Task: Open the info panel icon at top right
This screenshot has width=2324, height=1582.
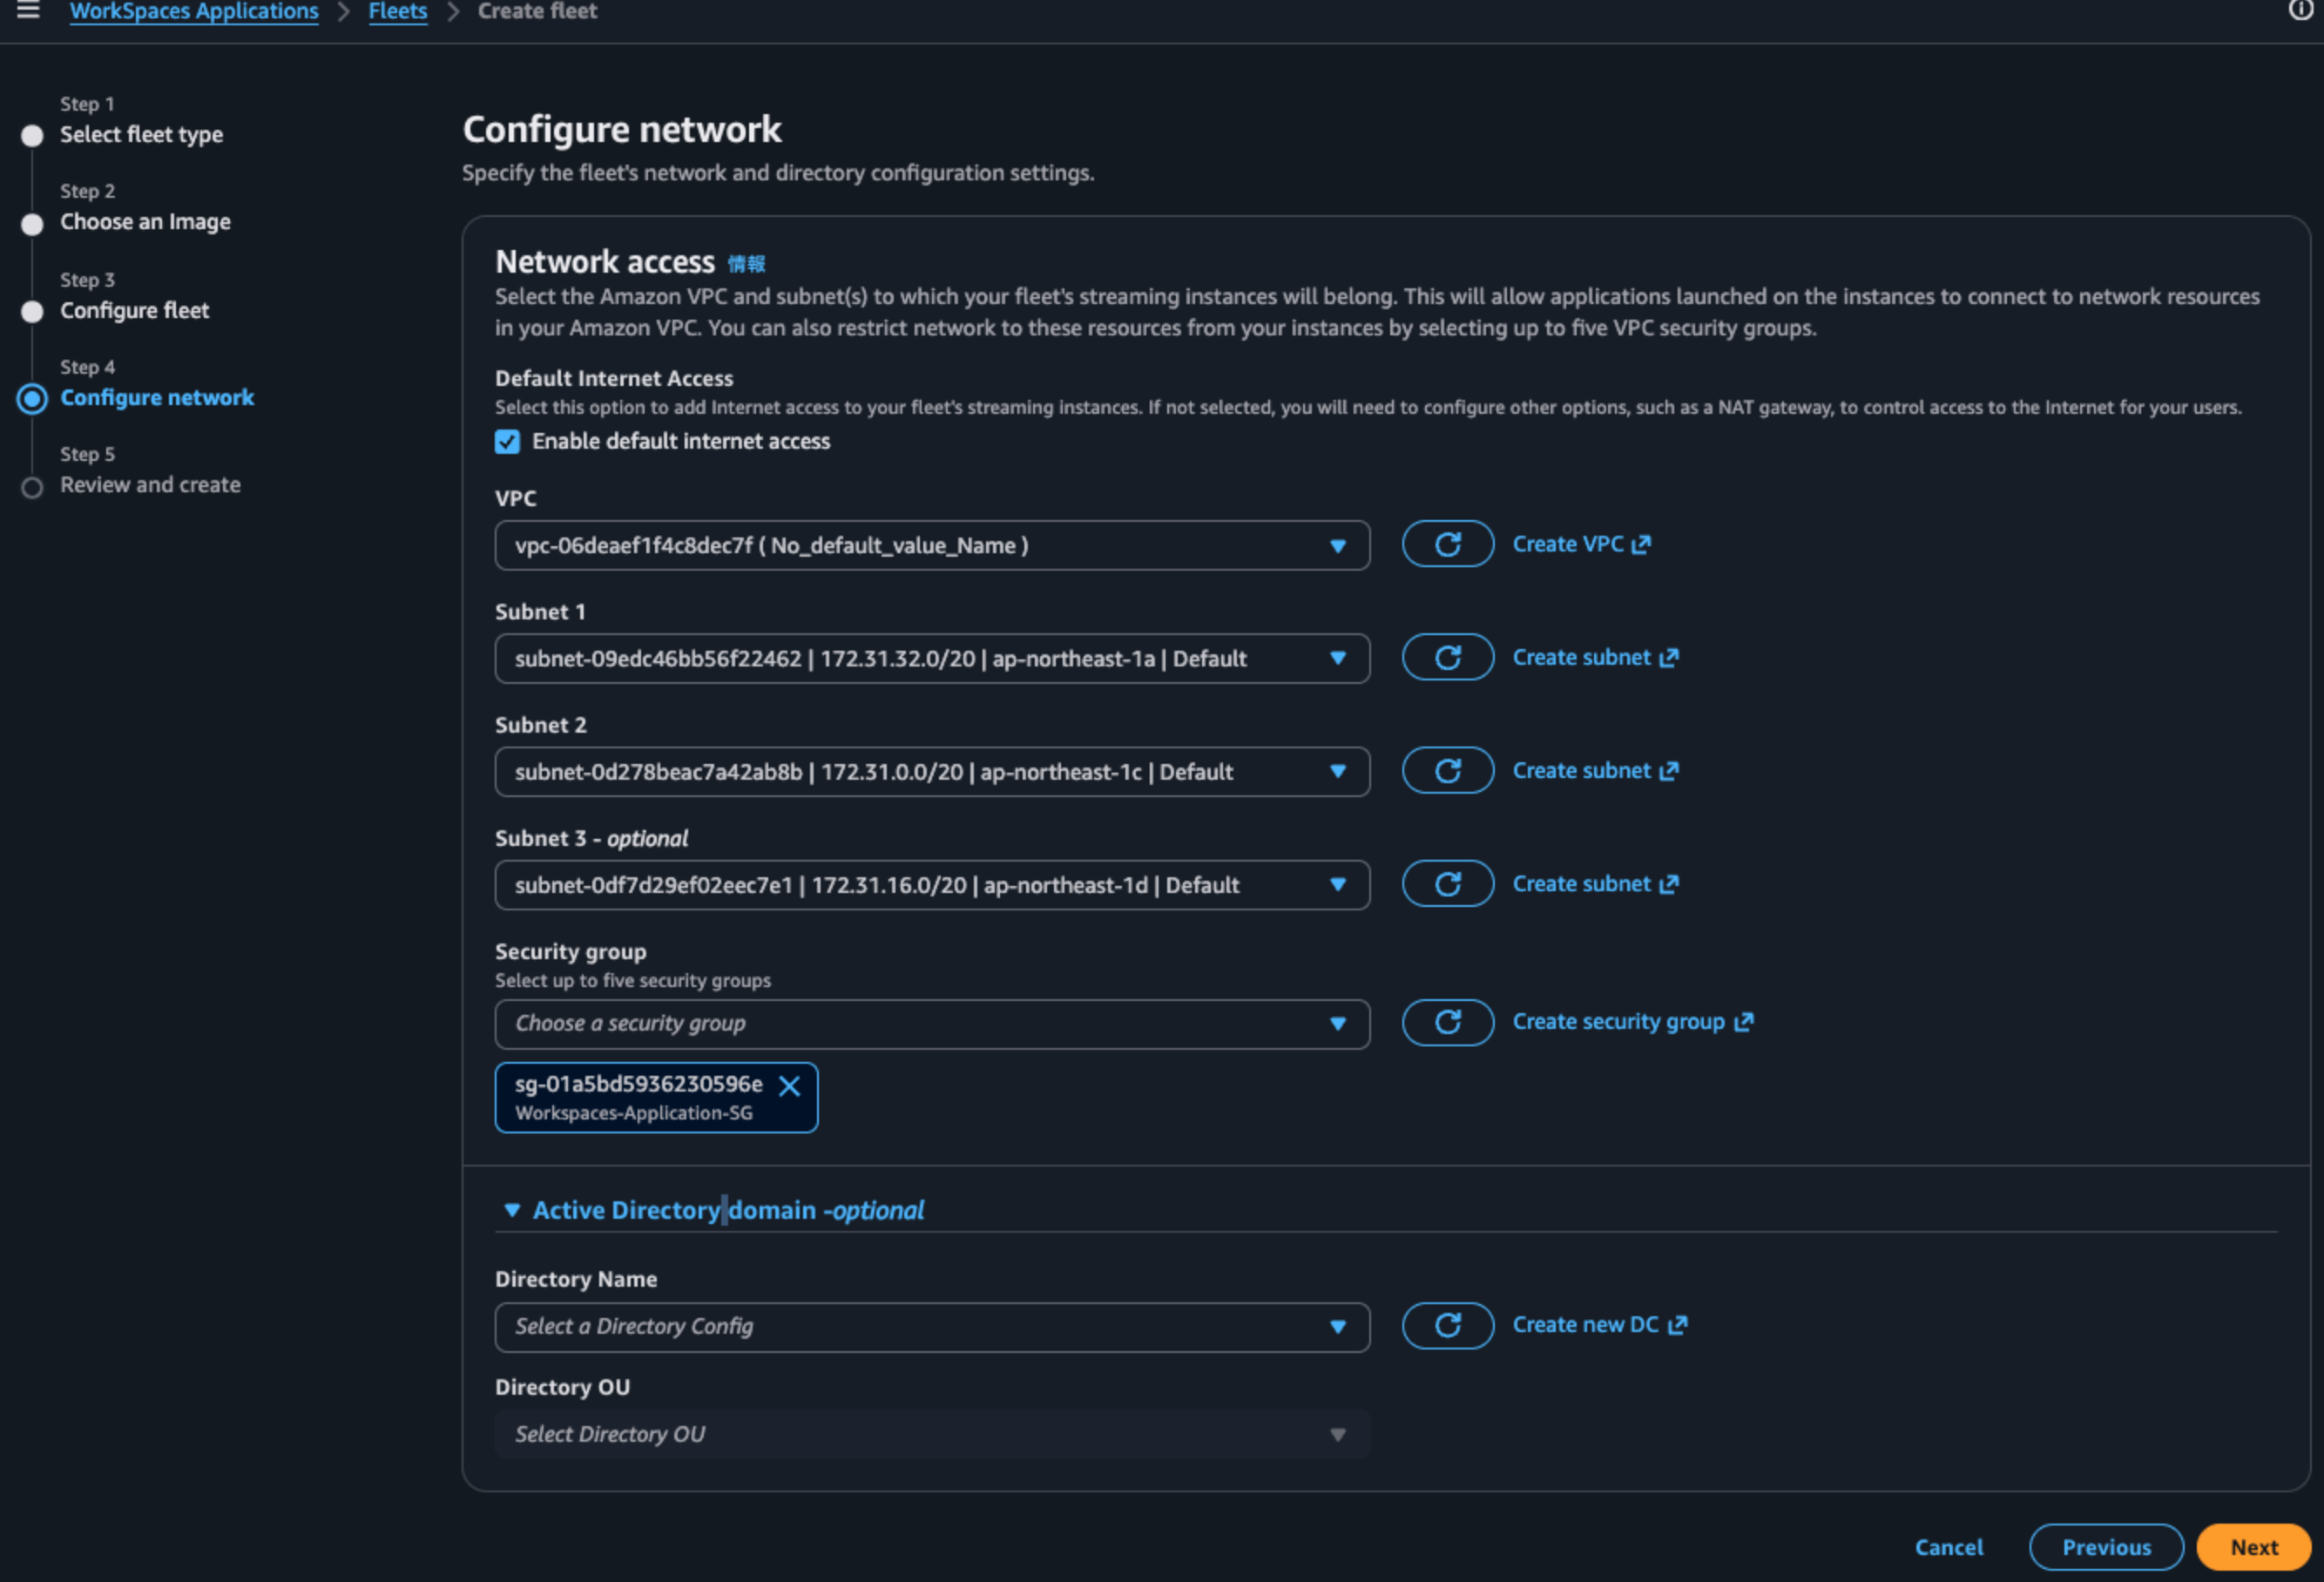Action: tap(2300, 10)
